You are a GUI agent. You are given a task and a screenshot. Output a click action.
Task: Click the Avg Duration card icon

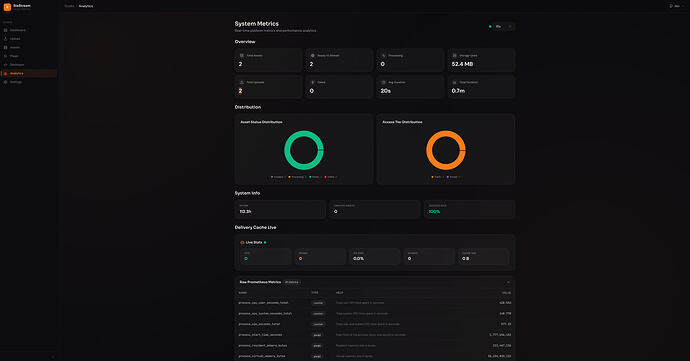click(383, 82)
